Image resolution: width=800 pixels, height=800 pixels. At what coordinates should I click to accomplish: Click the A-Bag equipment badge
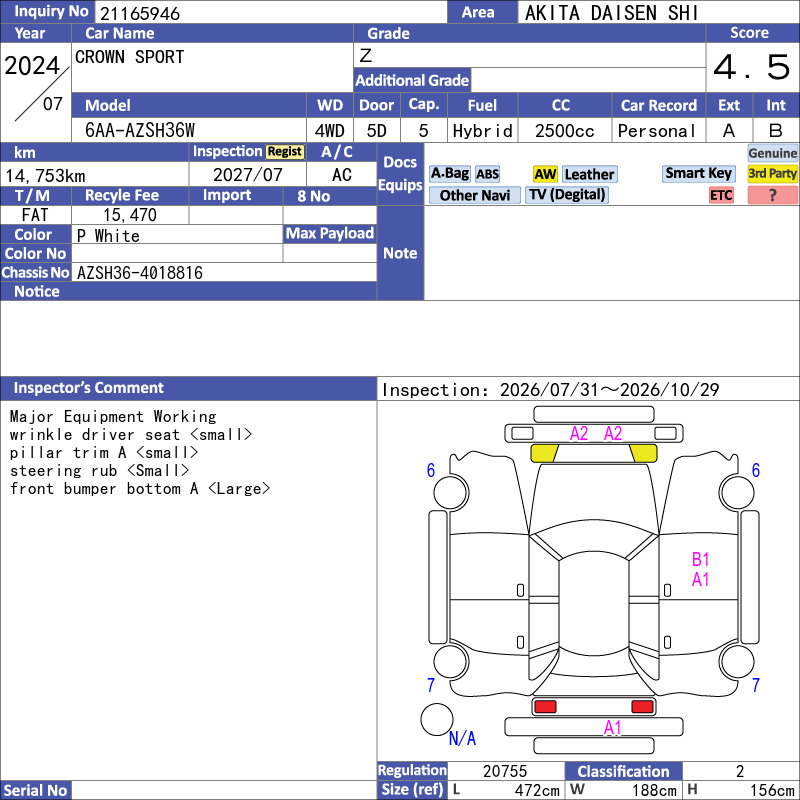pyautogui.click(x=449, y=174)
